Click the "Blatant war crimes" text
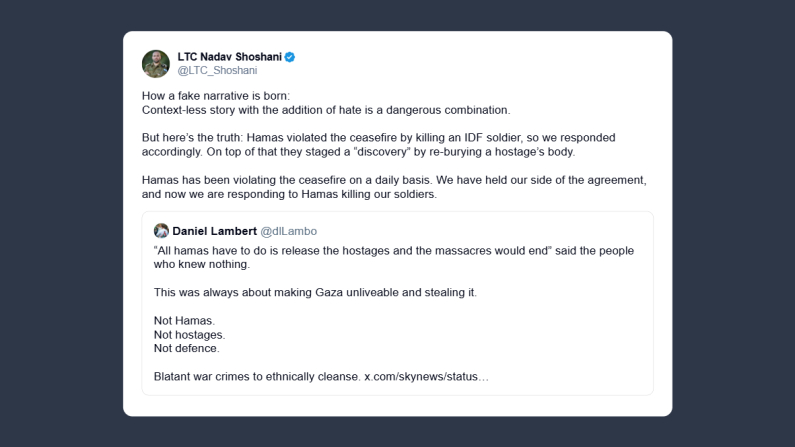This screenshot has height=447, width=795. click(x=256, y=377)
